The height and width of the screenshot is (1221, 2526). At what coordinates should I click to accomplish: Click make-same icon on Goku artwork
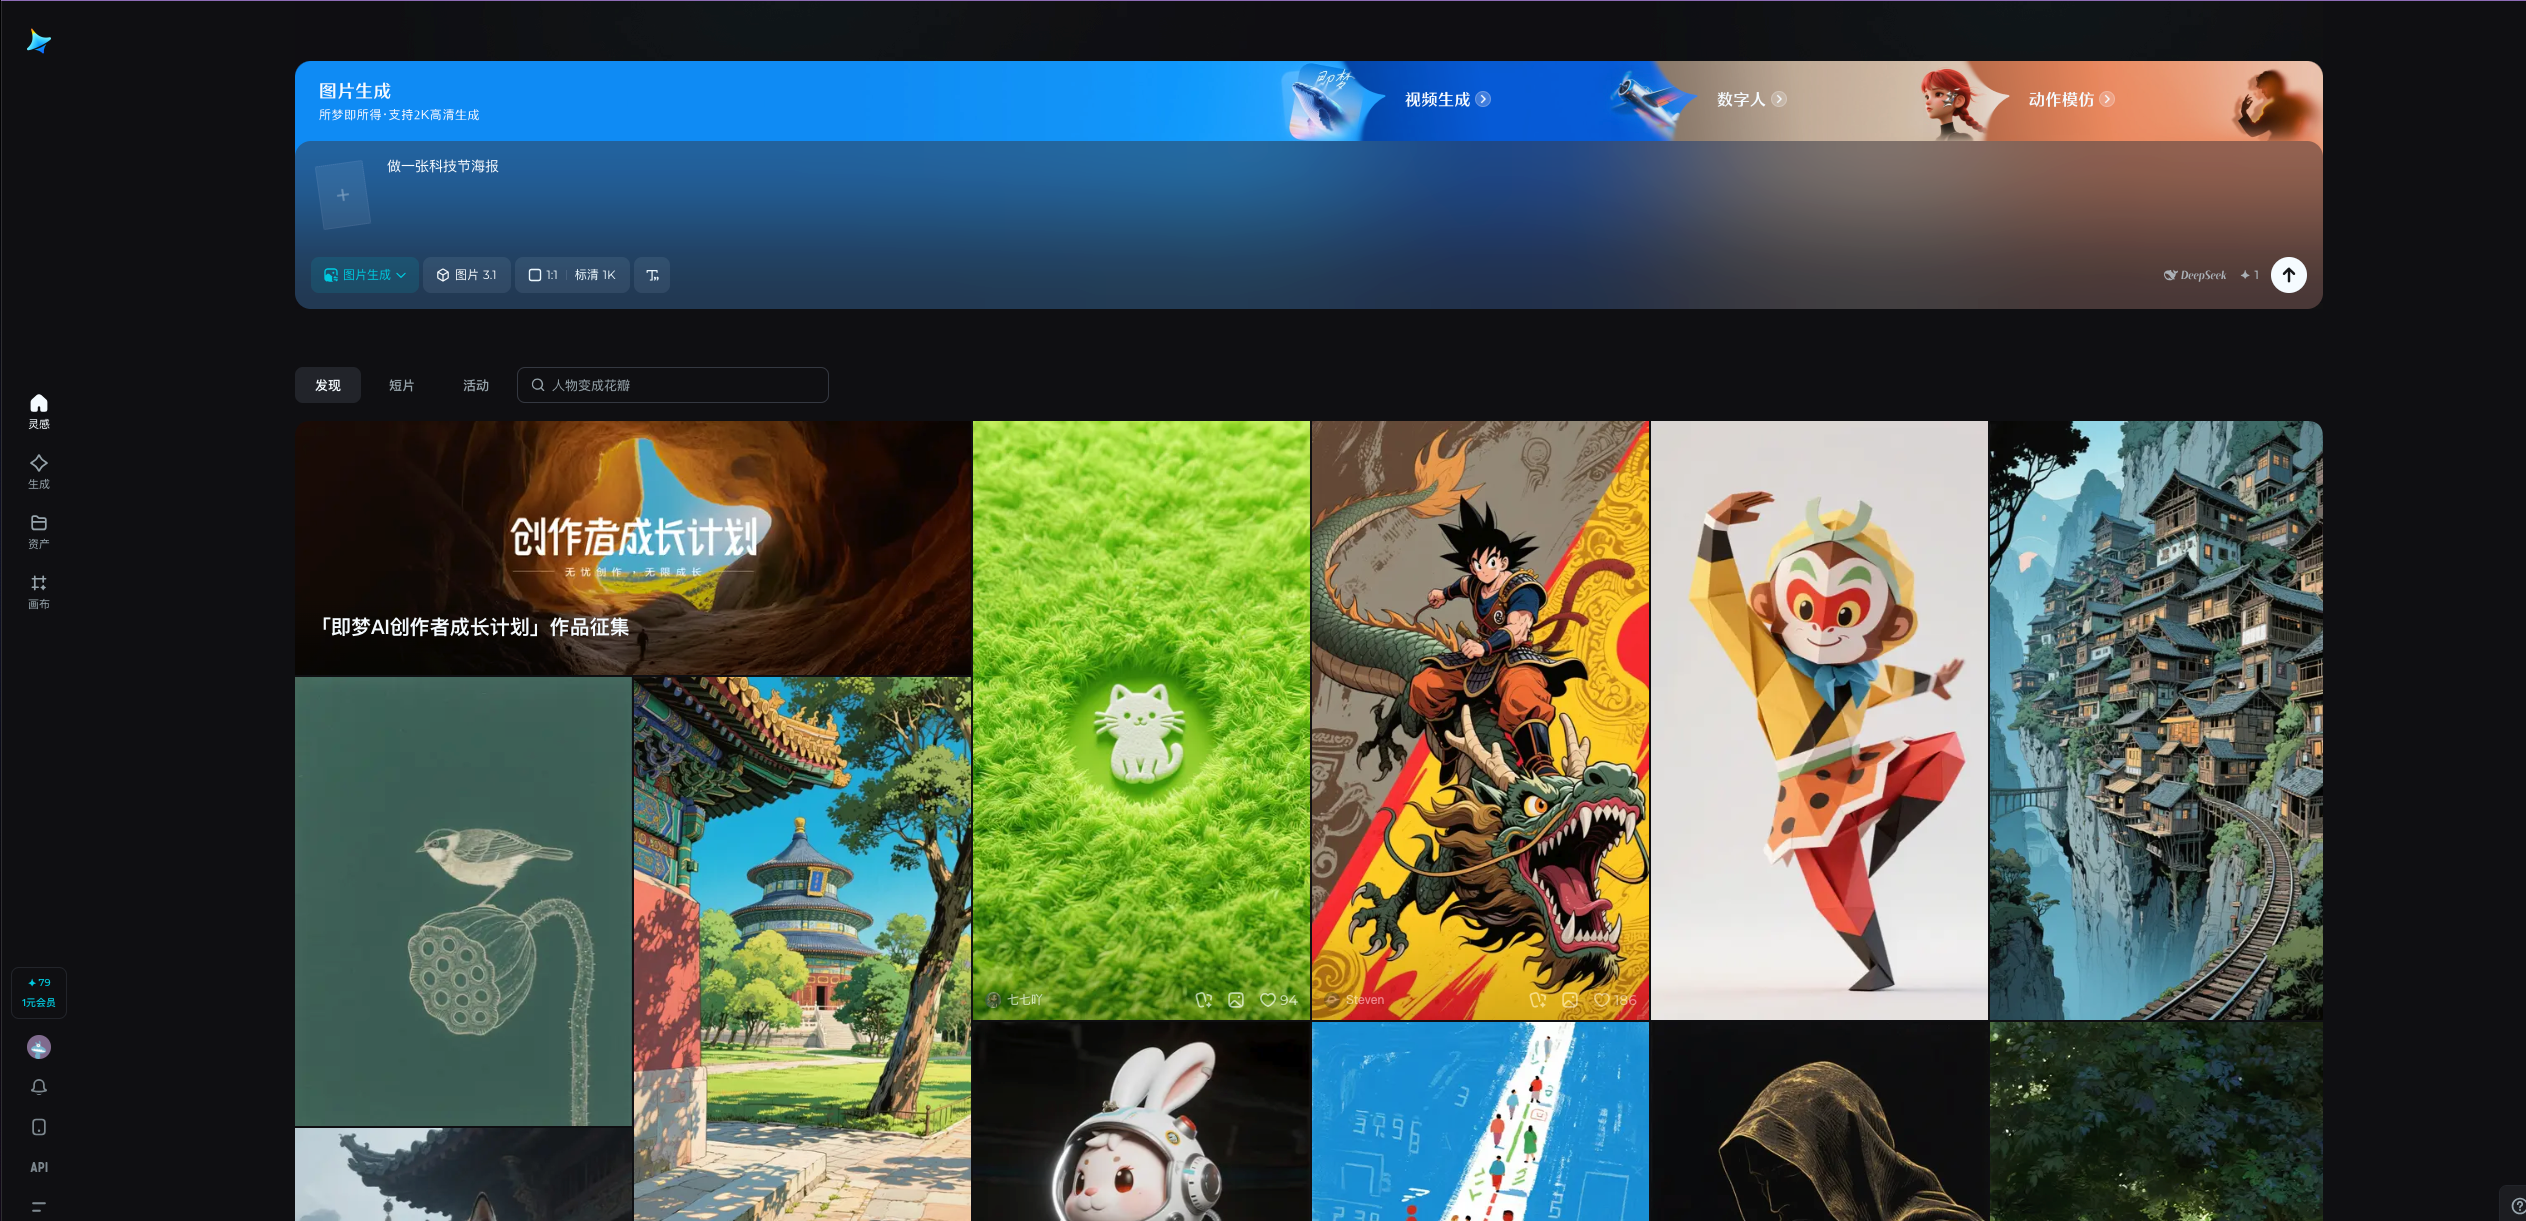pyautogui.click(x=1538, y=1000)
